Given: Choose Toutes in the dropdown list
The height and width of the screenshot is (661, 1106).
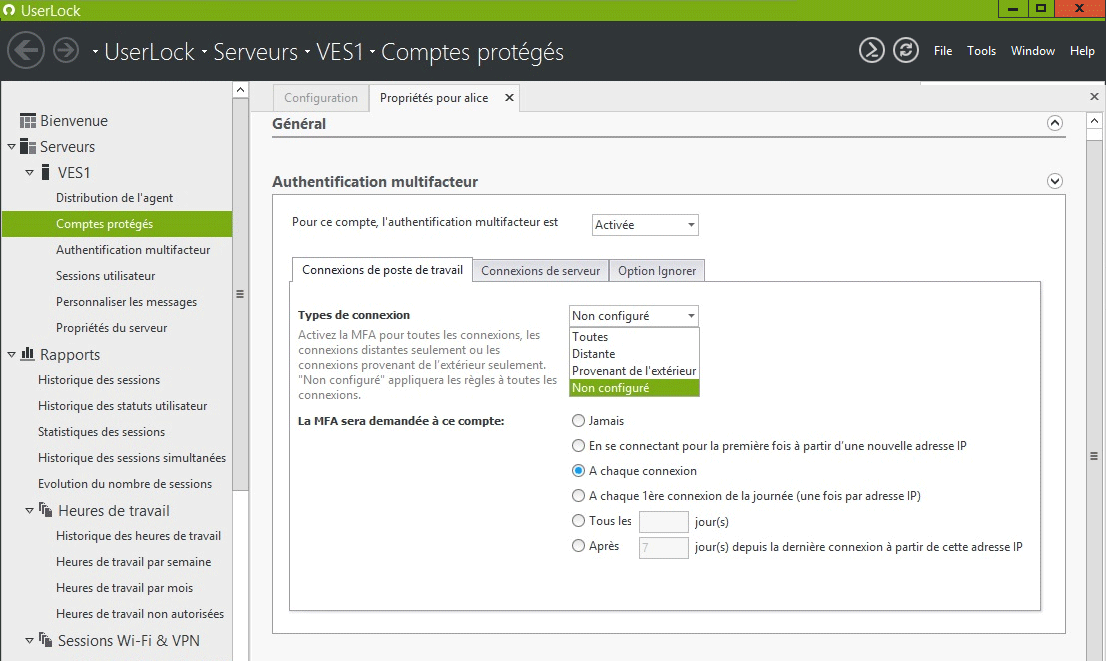Looking at the screenshot, I should pos(634,336).
